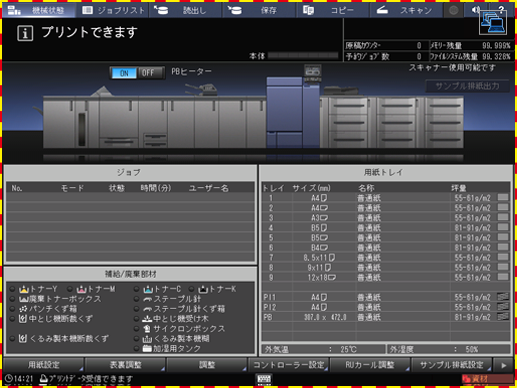This screenshot has height=388, width=517.
Task: Select the トナーY yellow toner icon
Action: 24,289
